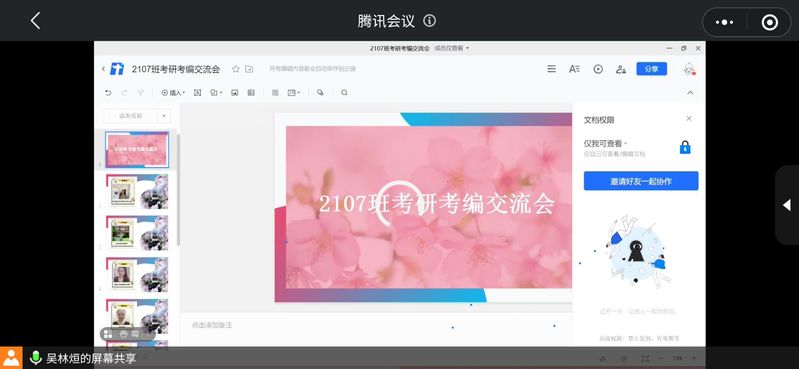Click the redo arrow in the toolbar
This screenshot has width=799, height=369.
(124, 93)
